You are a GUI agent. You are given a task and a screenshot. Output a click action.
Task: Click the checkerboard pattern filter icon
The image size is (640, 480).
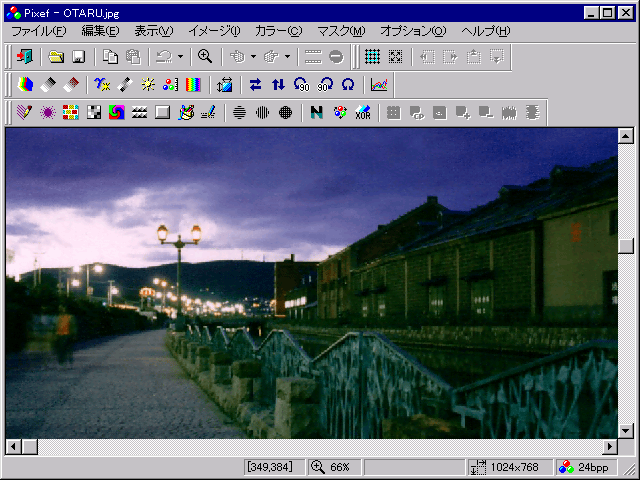pyautogui.click(x=94, y=112)
